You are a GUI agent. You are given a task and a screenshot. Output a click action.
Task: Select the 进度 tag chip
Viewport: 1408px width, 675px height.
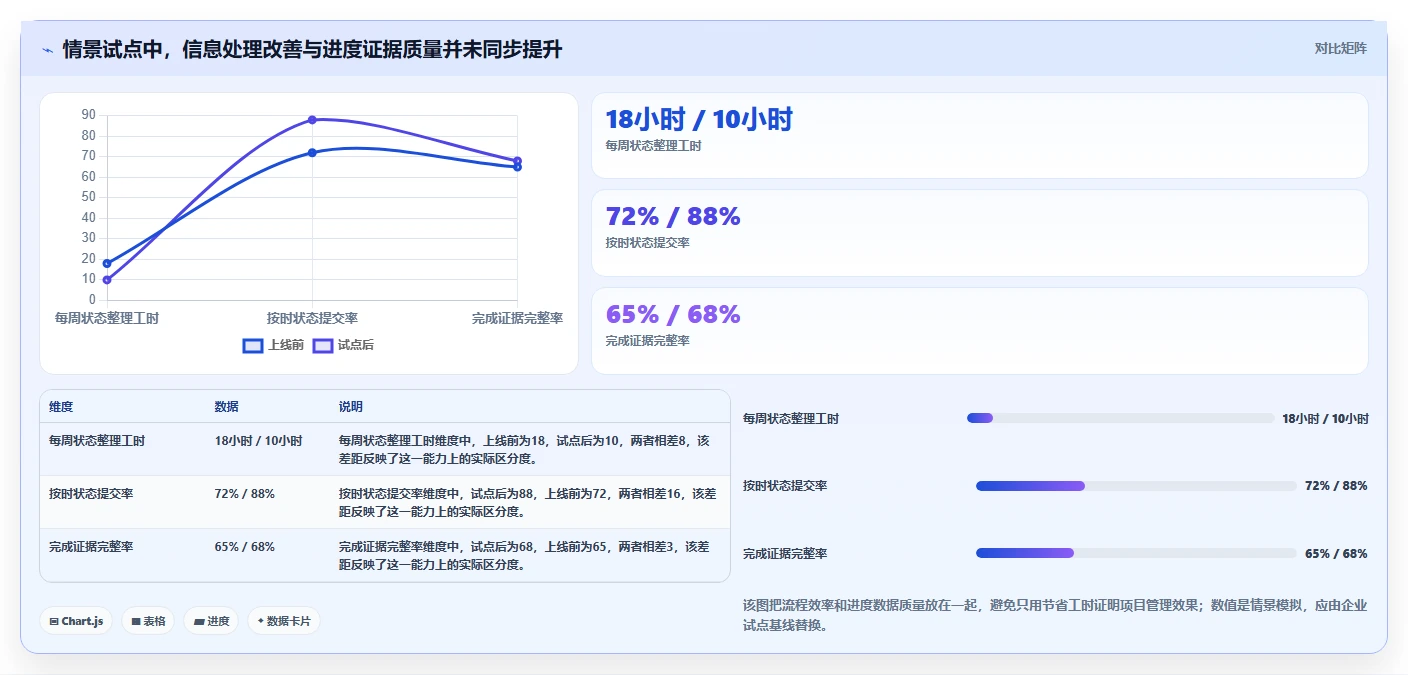(x=211, y=621)
